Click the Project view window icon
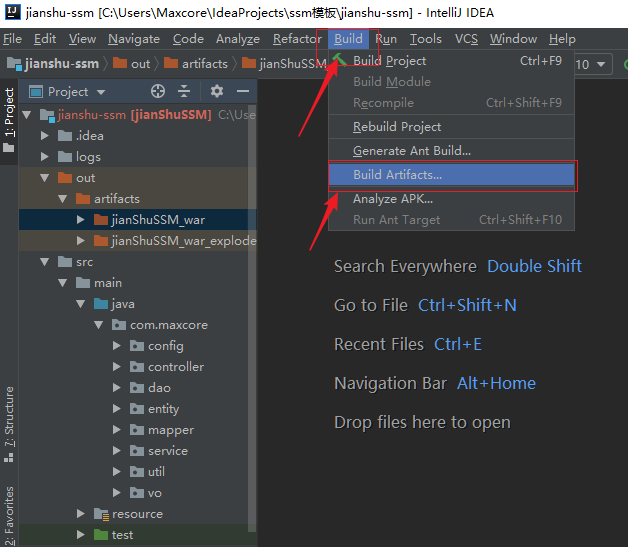The width and height of the screenshot is (628, 547). (36, 92)
